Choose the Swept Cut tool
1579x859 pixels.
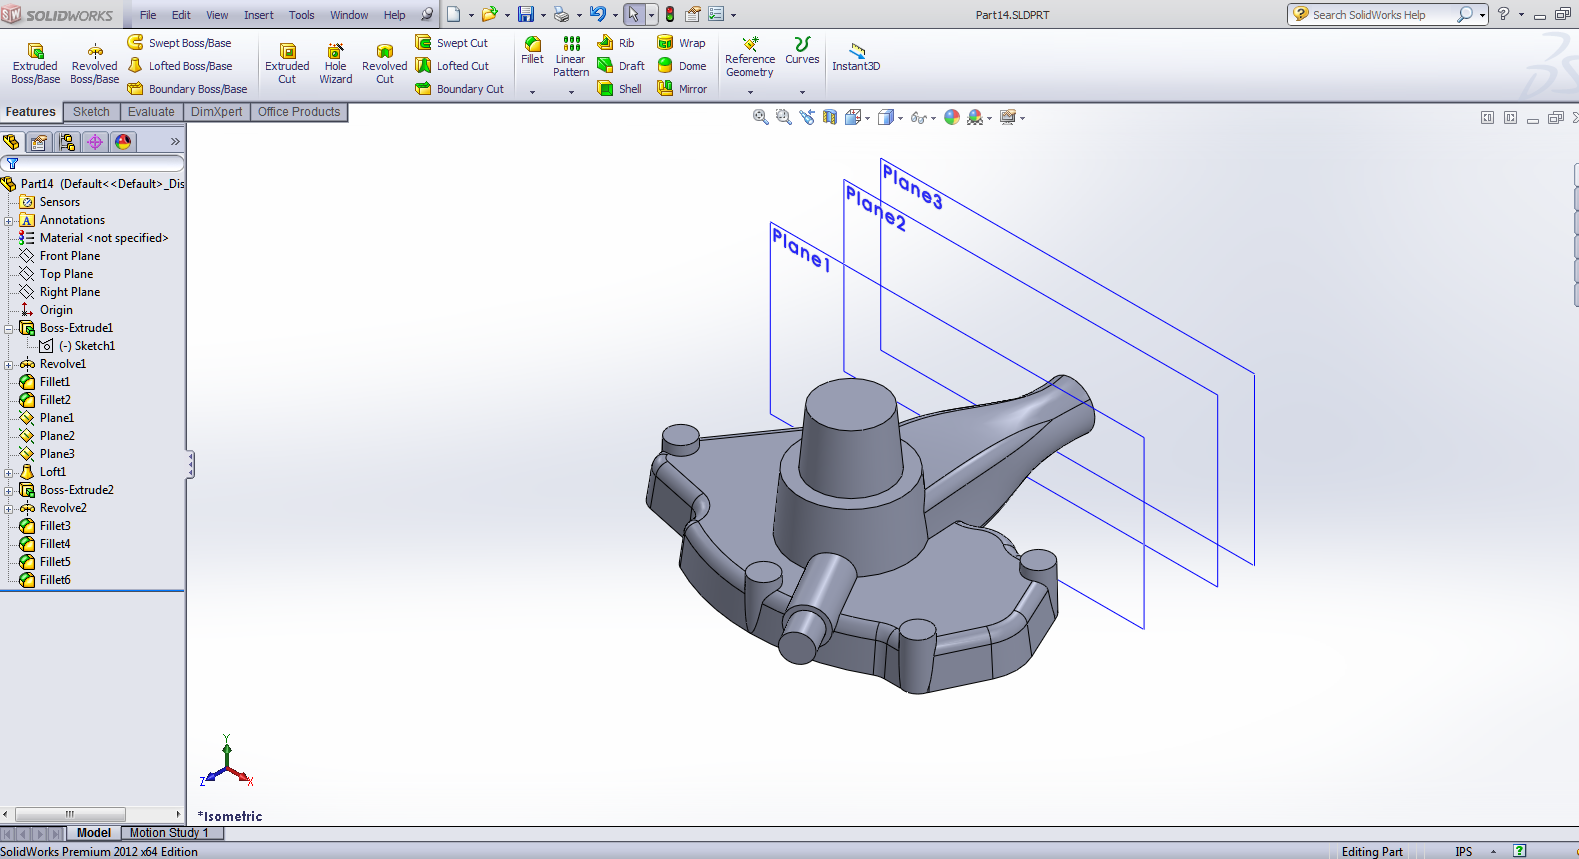click(452, 43)
